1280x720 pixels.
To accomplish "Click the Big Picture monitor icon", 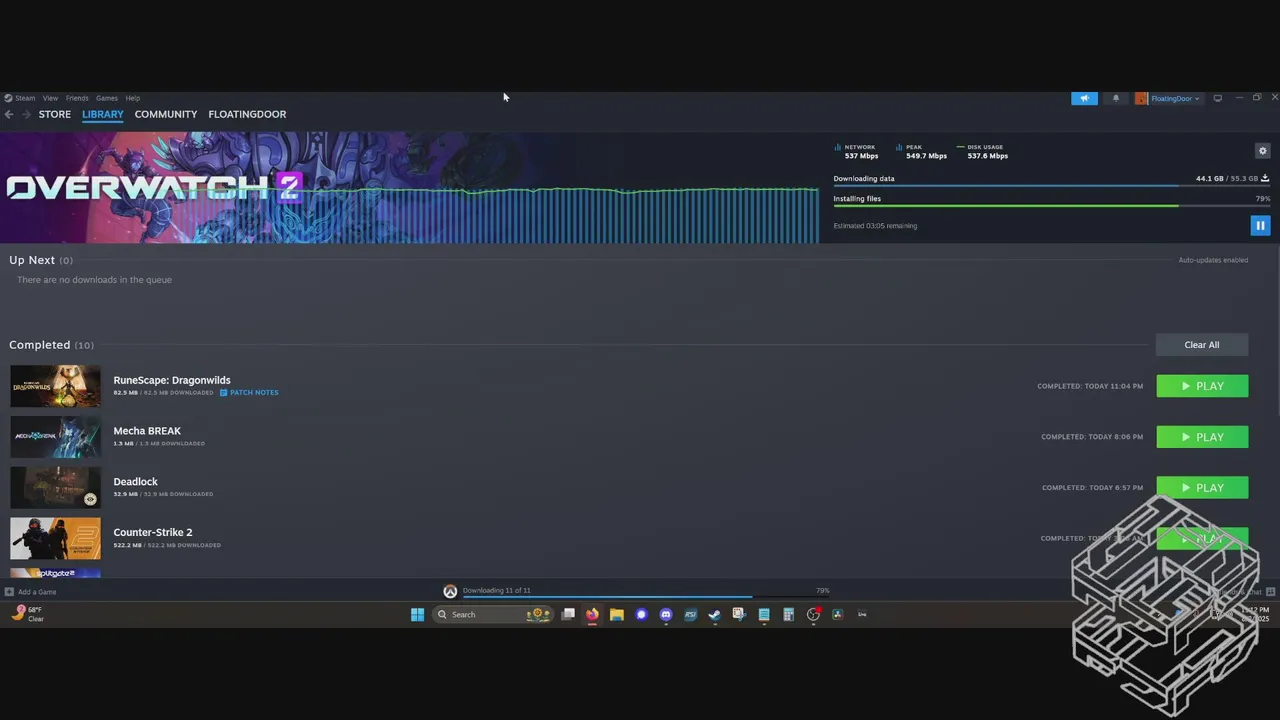I will tap(1217, 98).
